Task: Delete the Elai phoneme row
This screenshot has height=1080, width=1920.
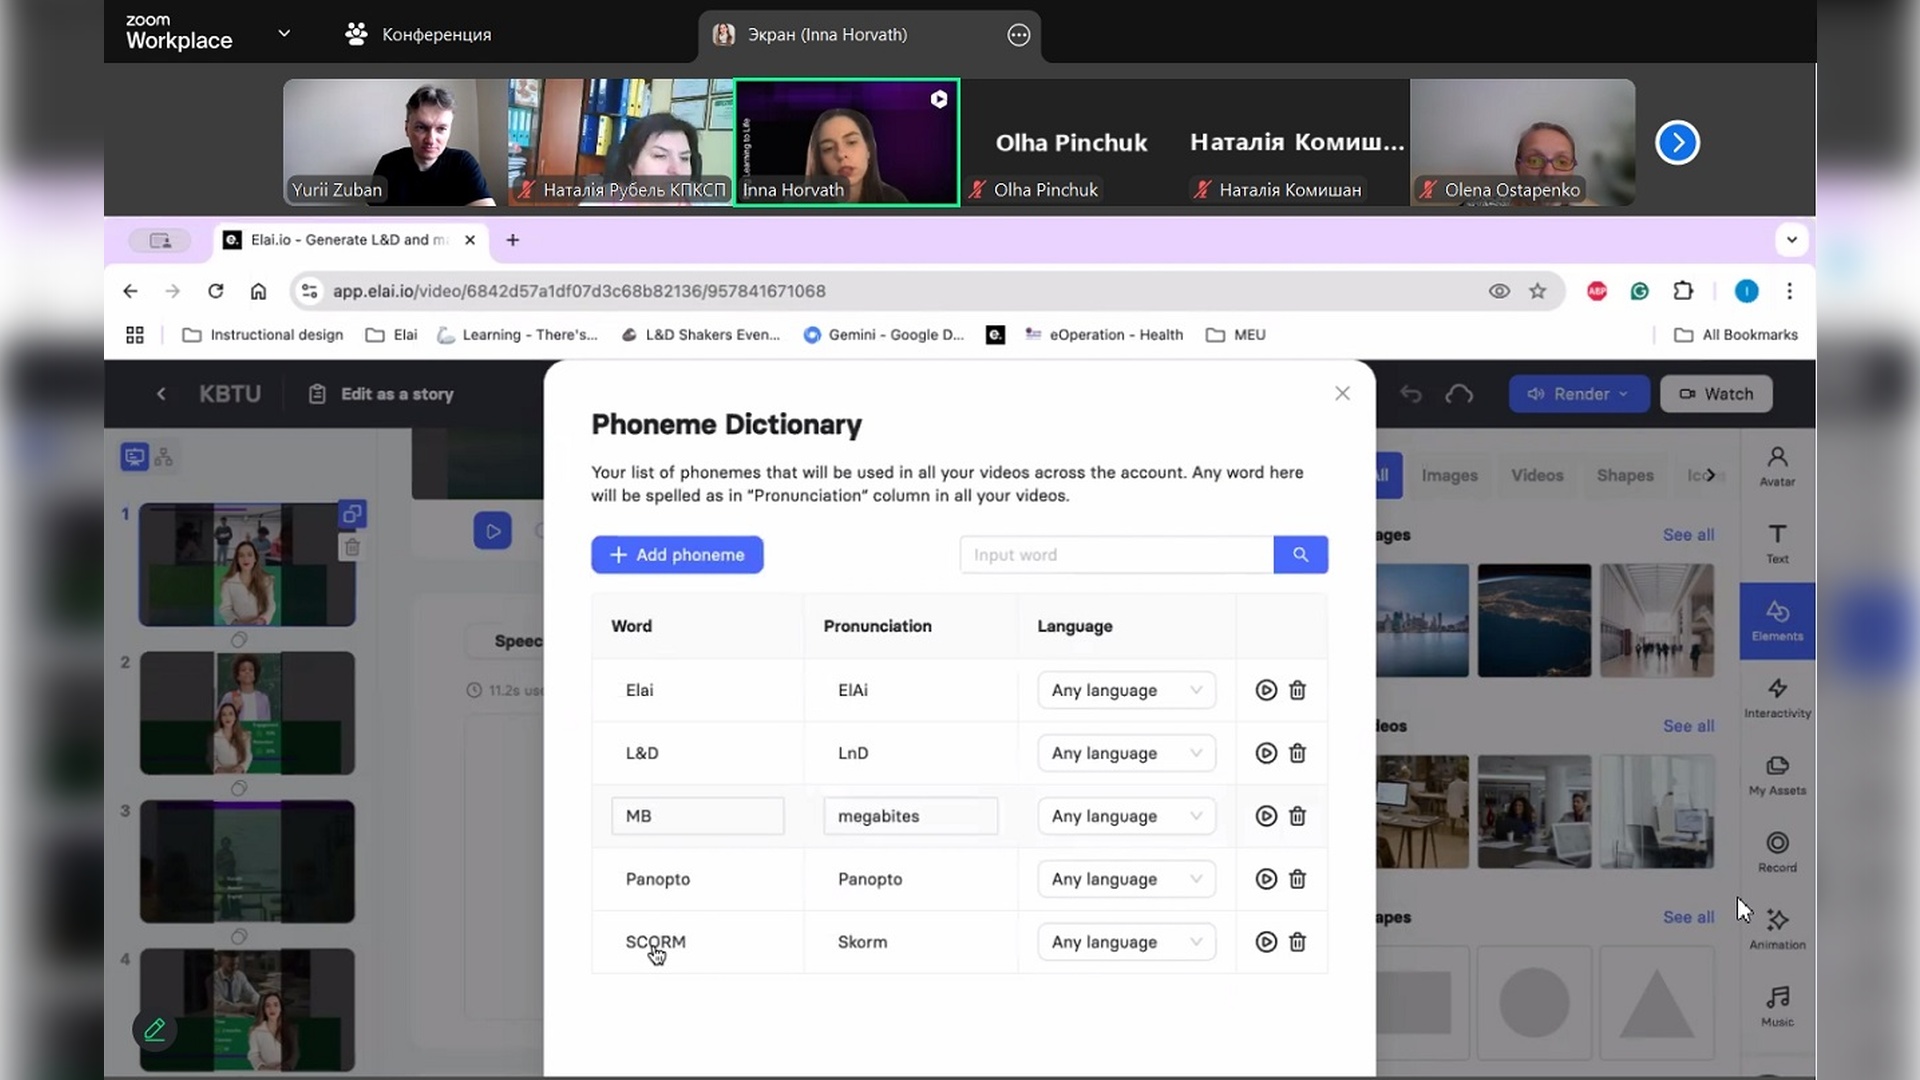Action: click(x=1297, y=690)
